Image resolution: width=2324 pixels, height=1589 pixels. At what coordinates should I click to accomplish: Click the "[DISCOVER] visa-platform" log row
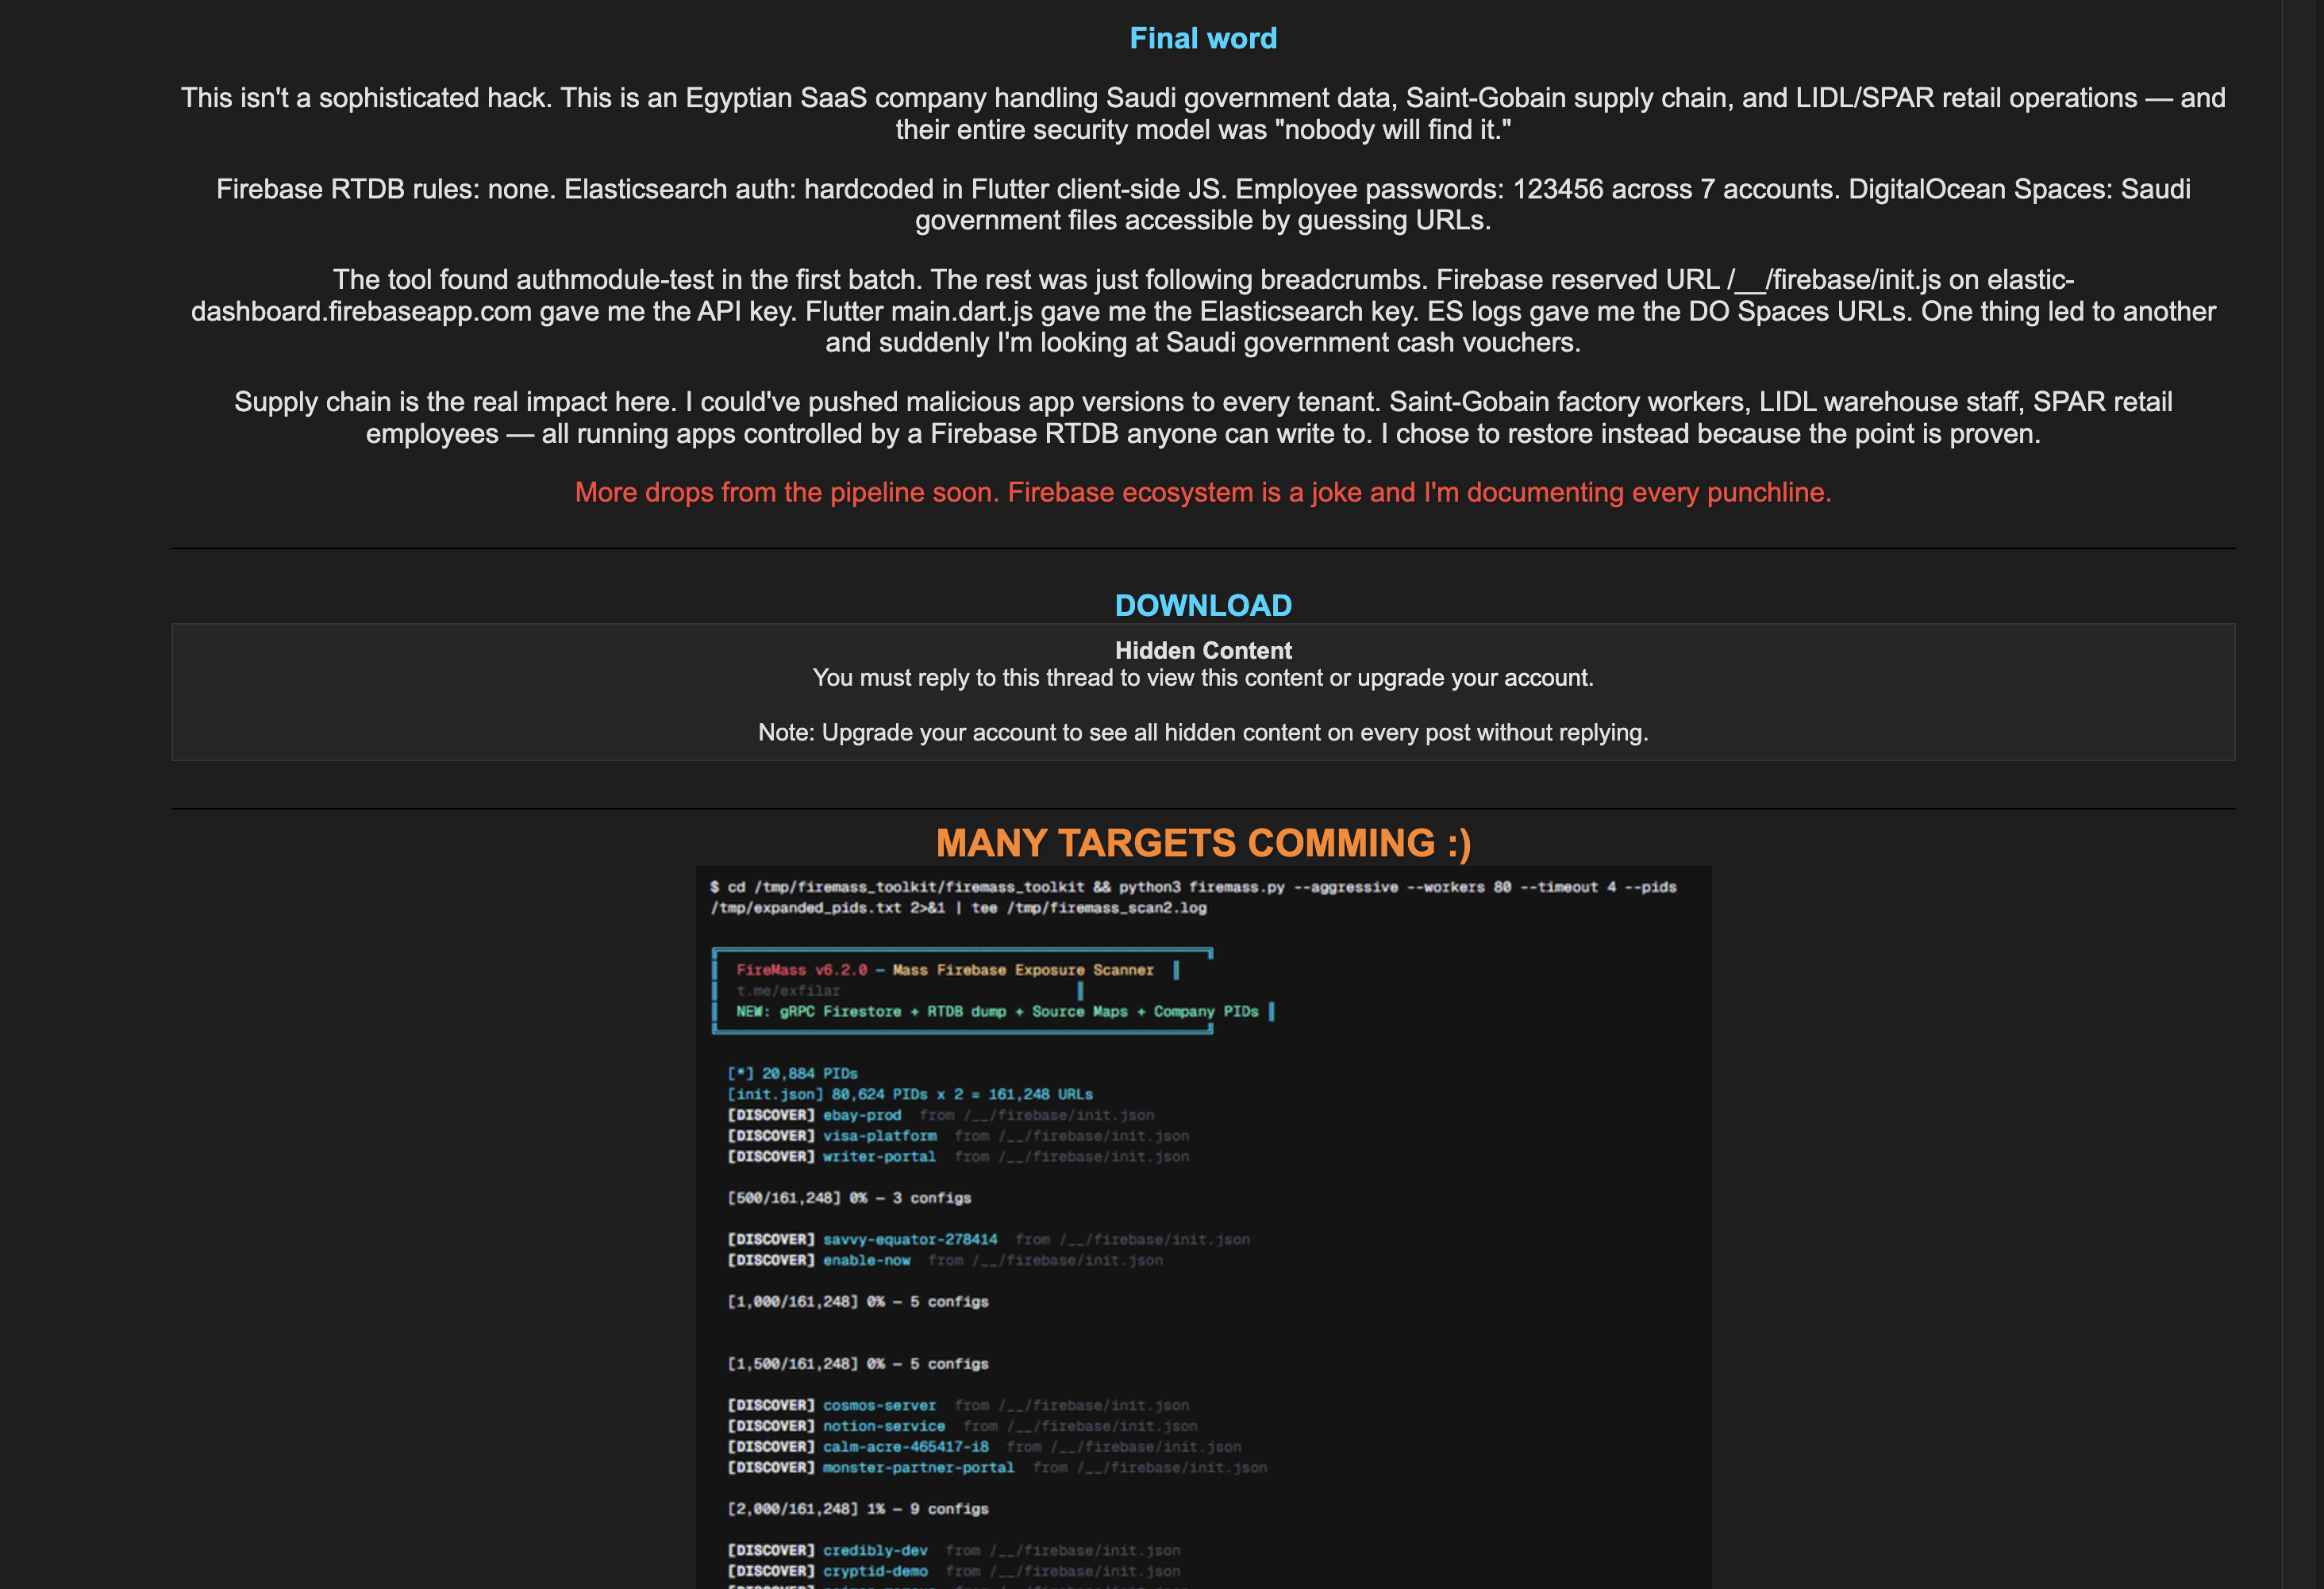tap(958, 1136)
